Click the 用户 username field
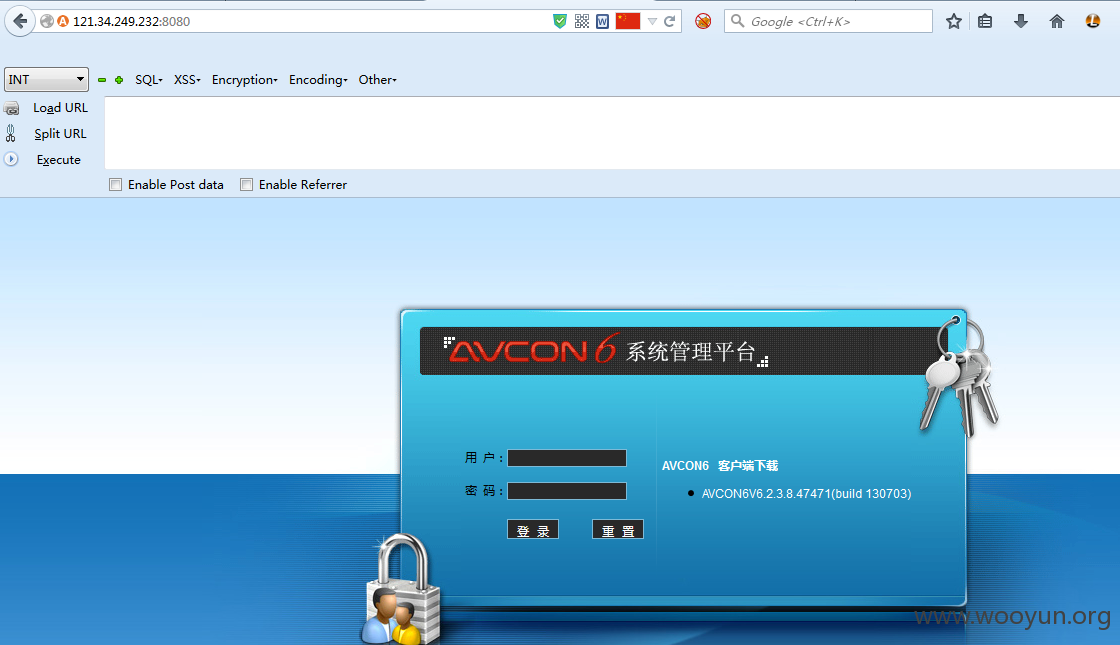Viewport: 1120px width, 645px height. 567,458
